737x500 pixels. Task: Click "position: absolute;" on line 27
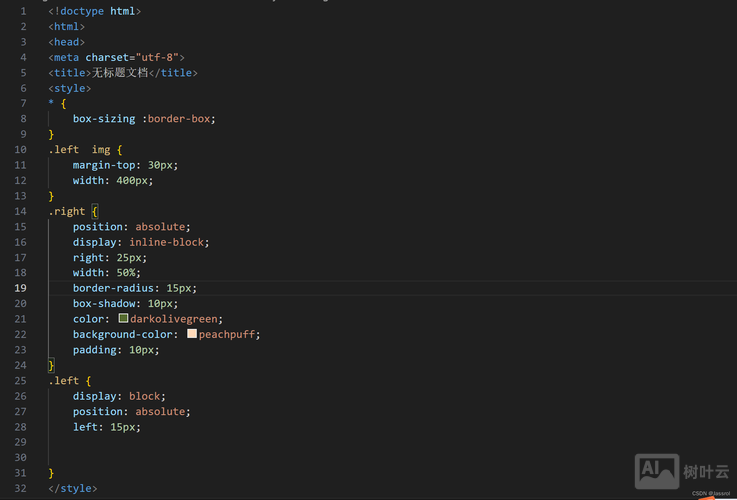pyautogui.click(x=132, y=412)
